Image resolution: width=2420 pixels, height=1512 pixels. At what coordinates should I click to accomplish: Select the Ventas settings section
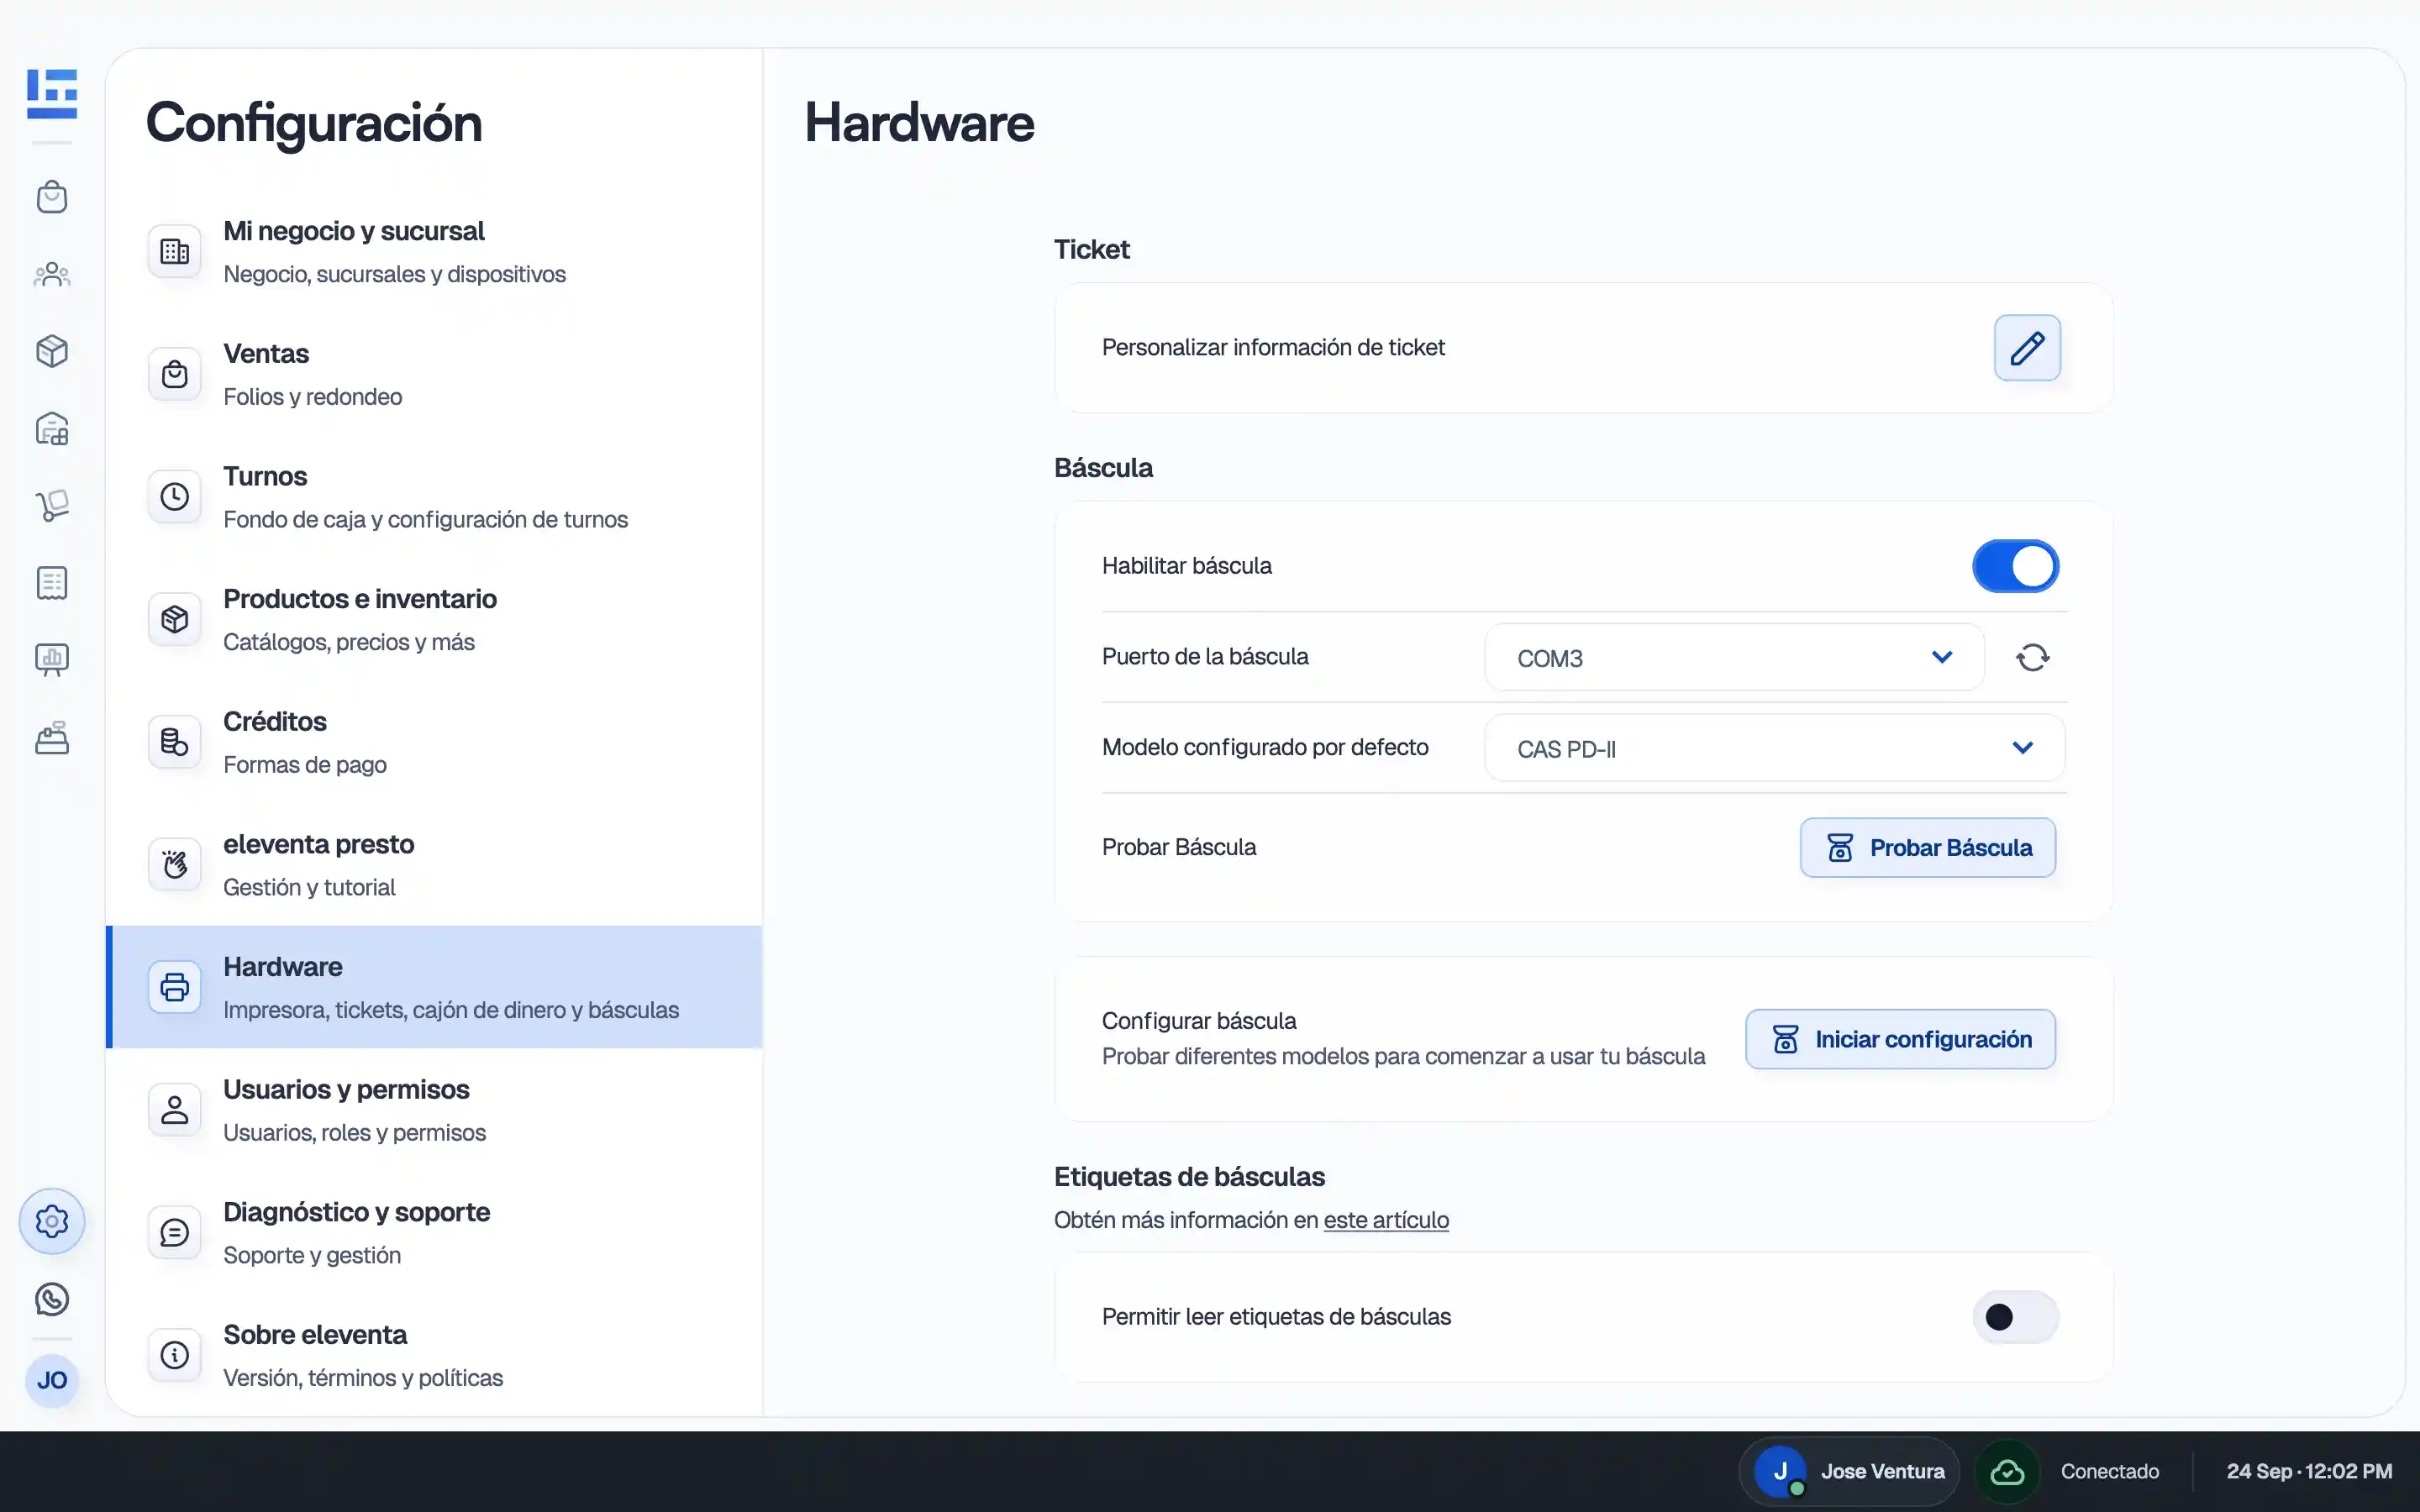[434, 374]
